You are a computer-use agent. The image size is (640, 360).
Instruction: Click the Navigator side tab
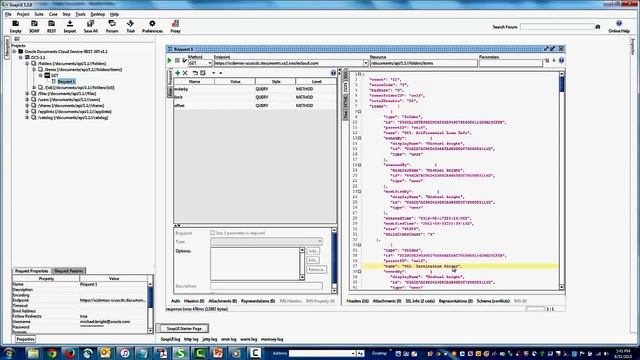coord(6,48)
